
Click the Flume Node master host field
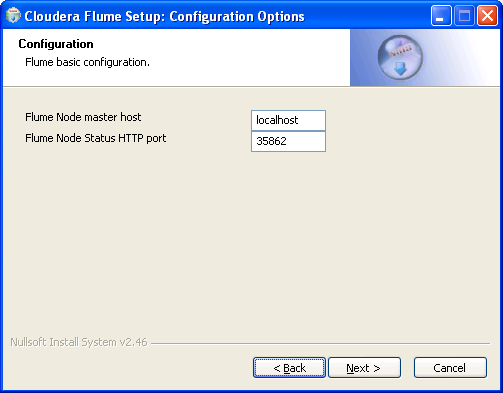click(288, 120)
